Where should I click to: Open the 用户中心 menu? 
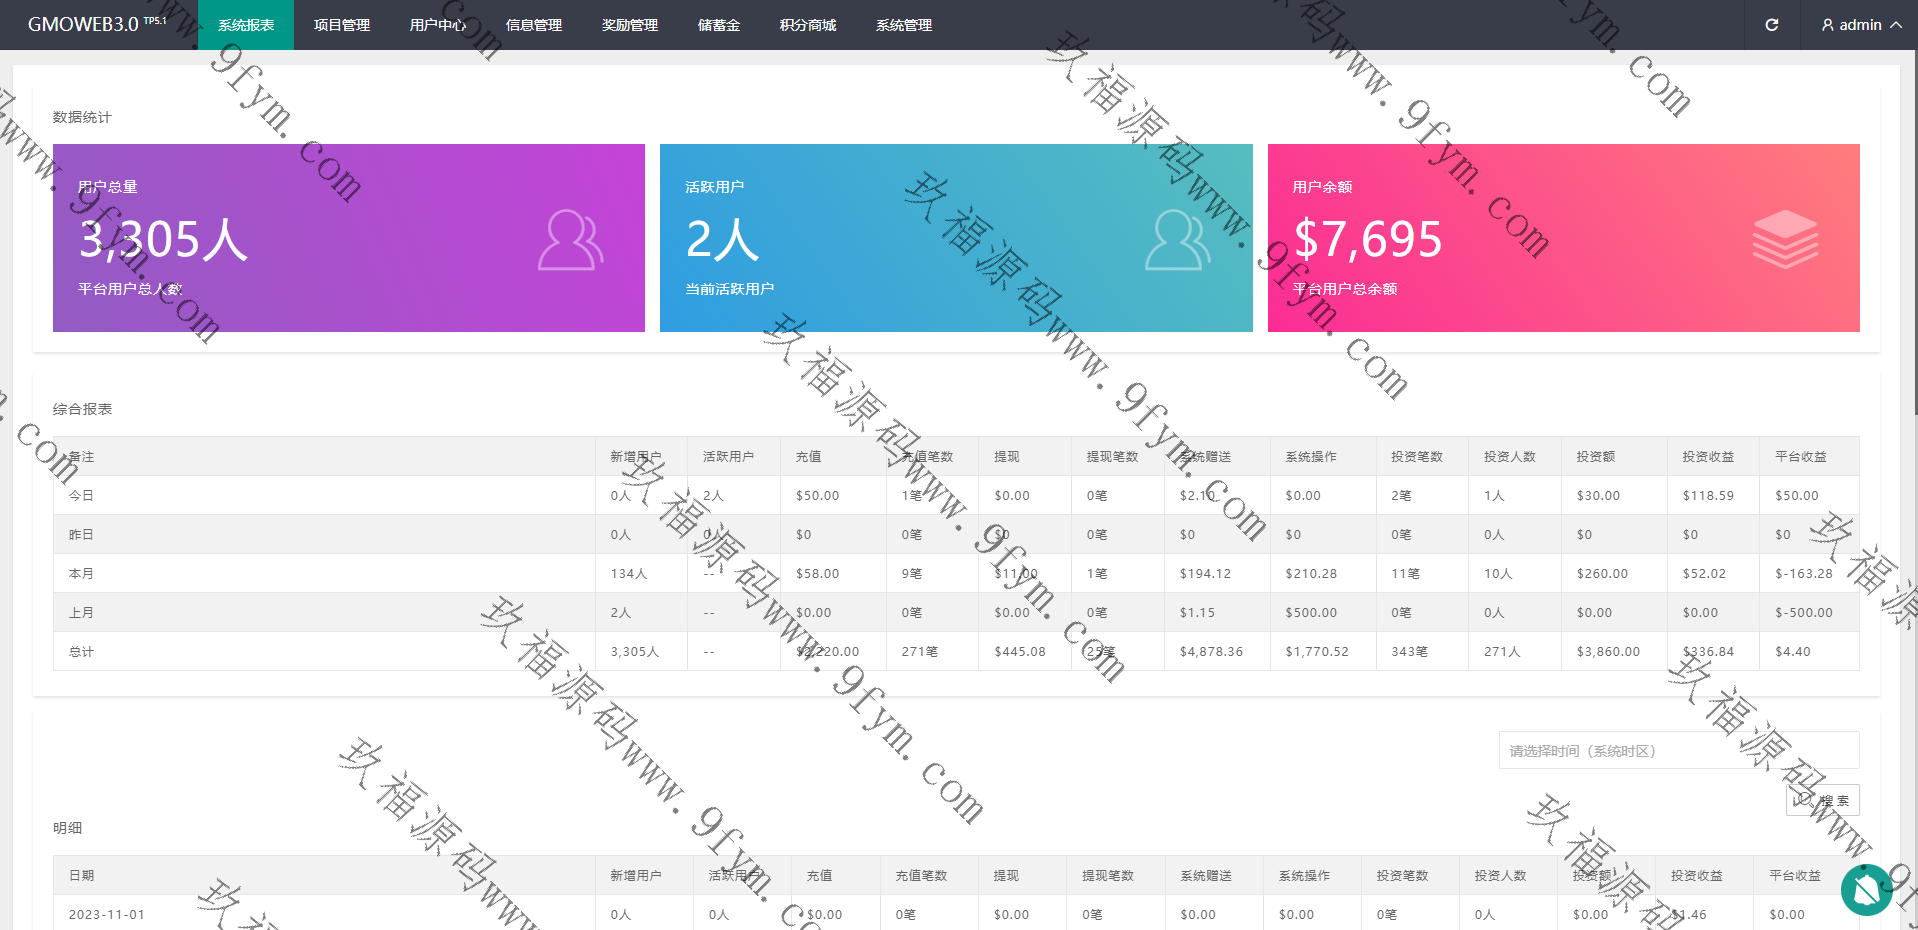tap(438, 25)
